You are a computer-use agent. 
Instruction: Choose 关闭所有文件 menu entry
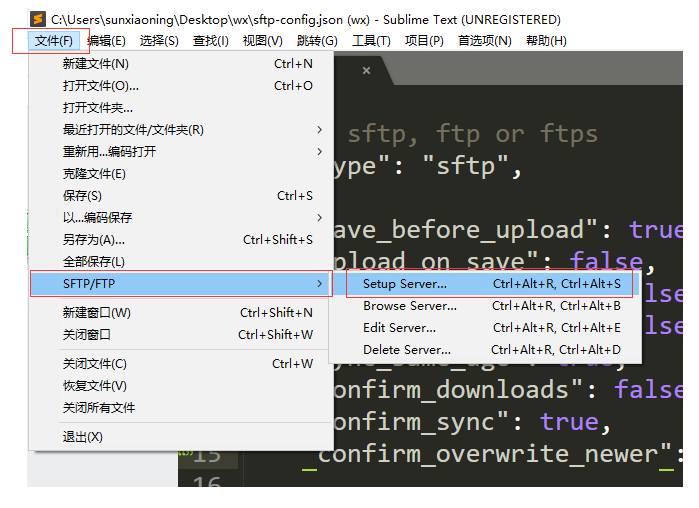pos(181,408)
